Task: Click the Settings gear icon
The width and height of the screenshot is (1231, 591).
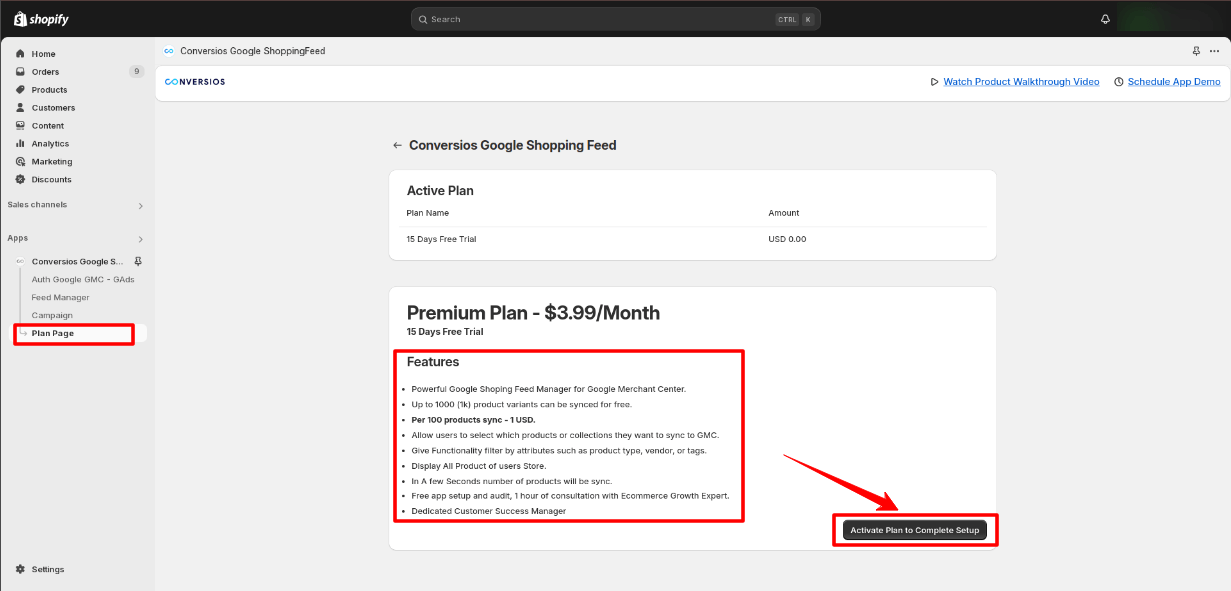Action: [x=20, y=569]
